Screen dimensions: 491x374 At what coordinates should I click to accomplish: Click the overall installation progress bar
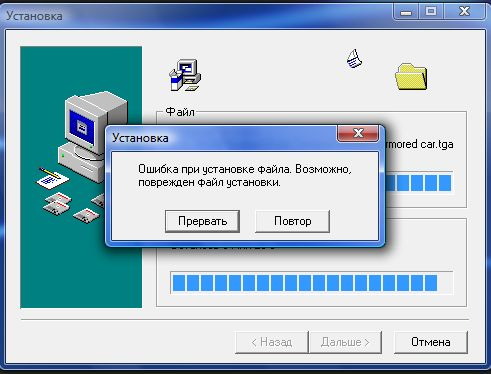click(311, 283)
